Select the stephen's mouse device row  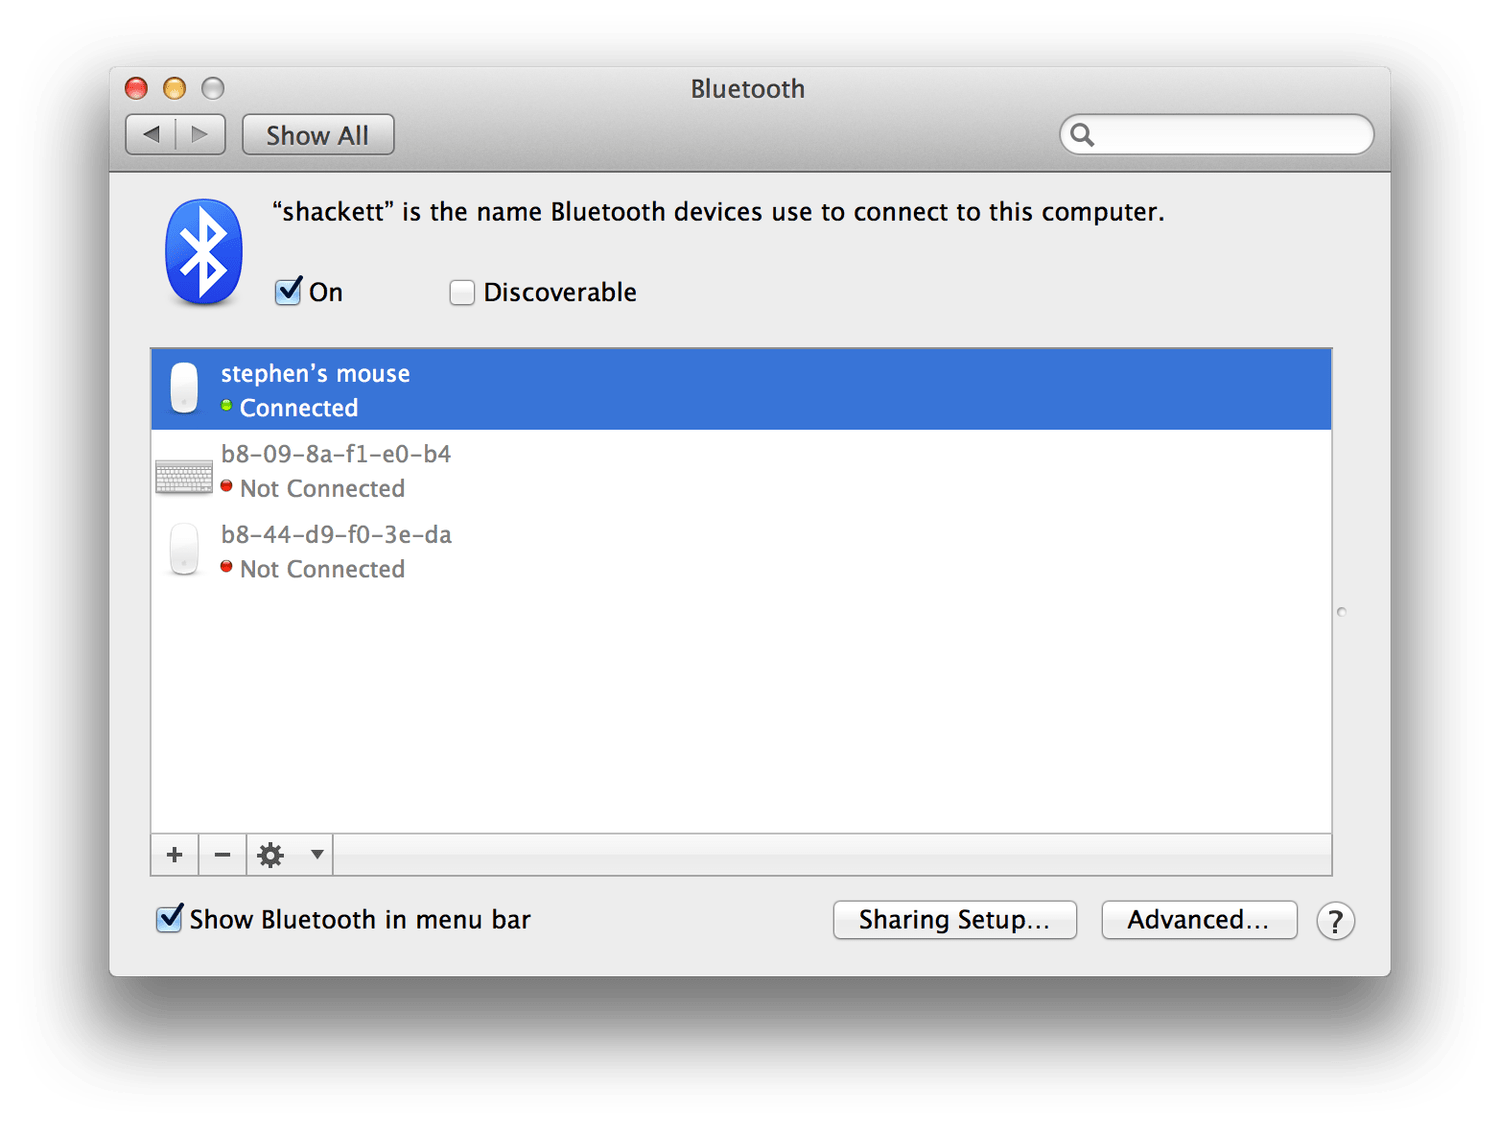click(740, 390)
